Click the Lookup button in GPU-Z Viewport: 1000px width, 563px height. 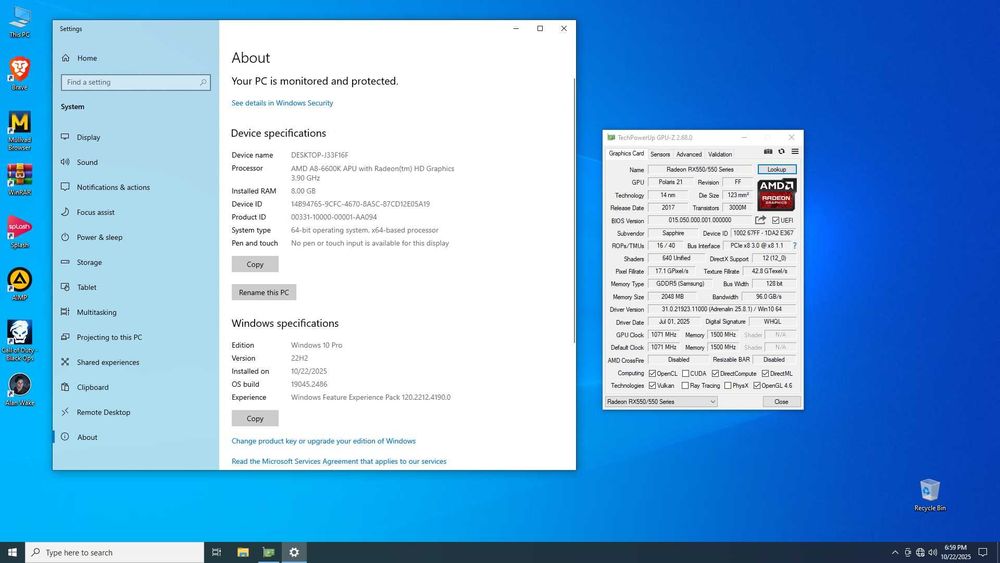point(777,170)
